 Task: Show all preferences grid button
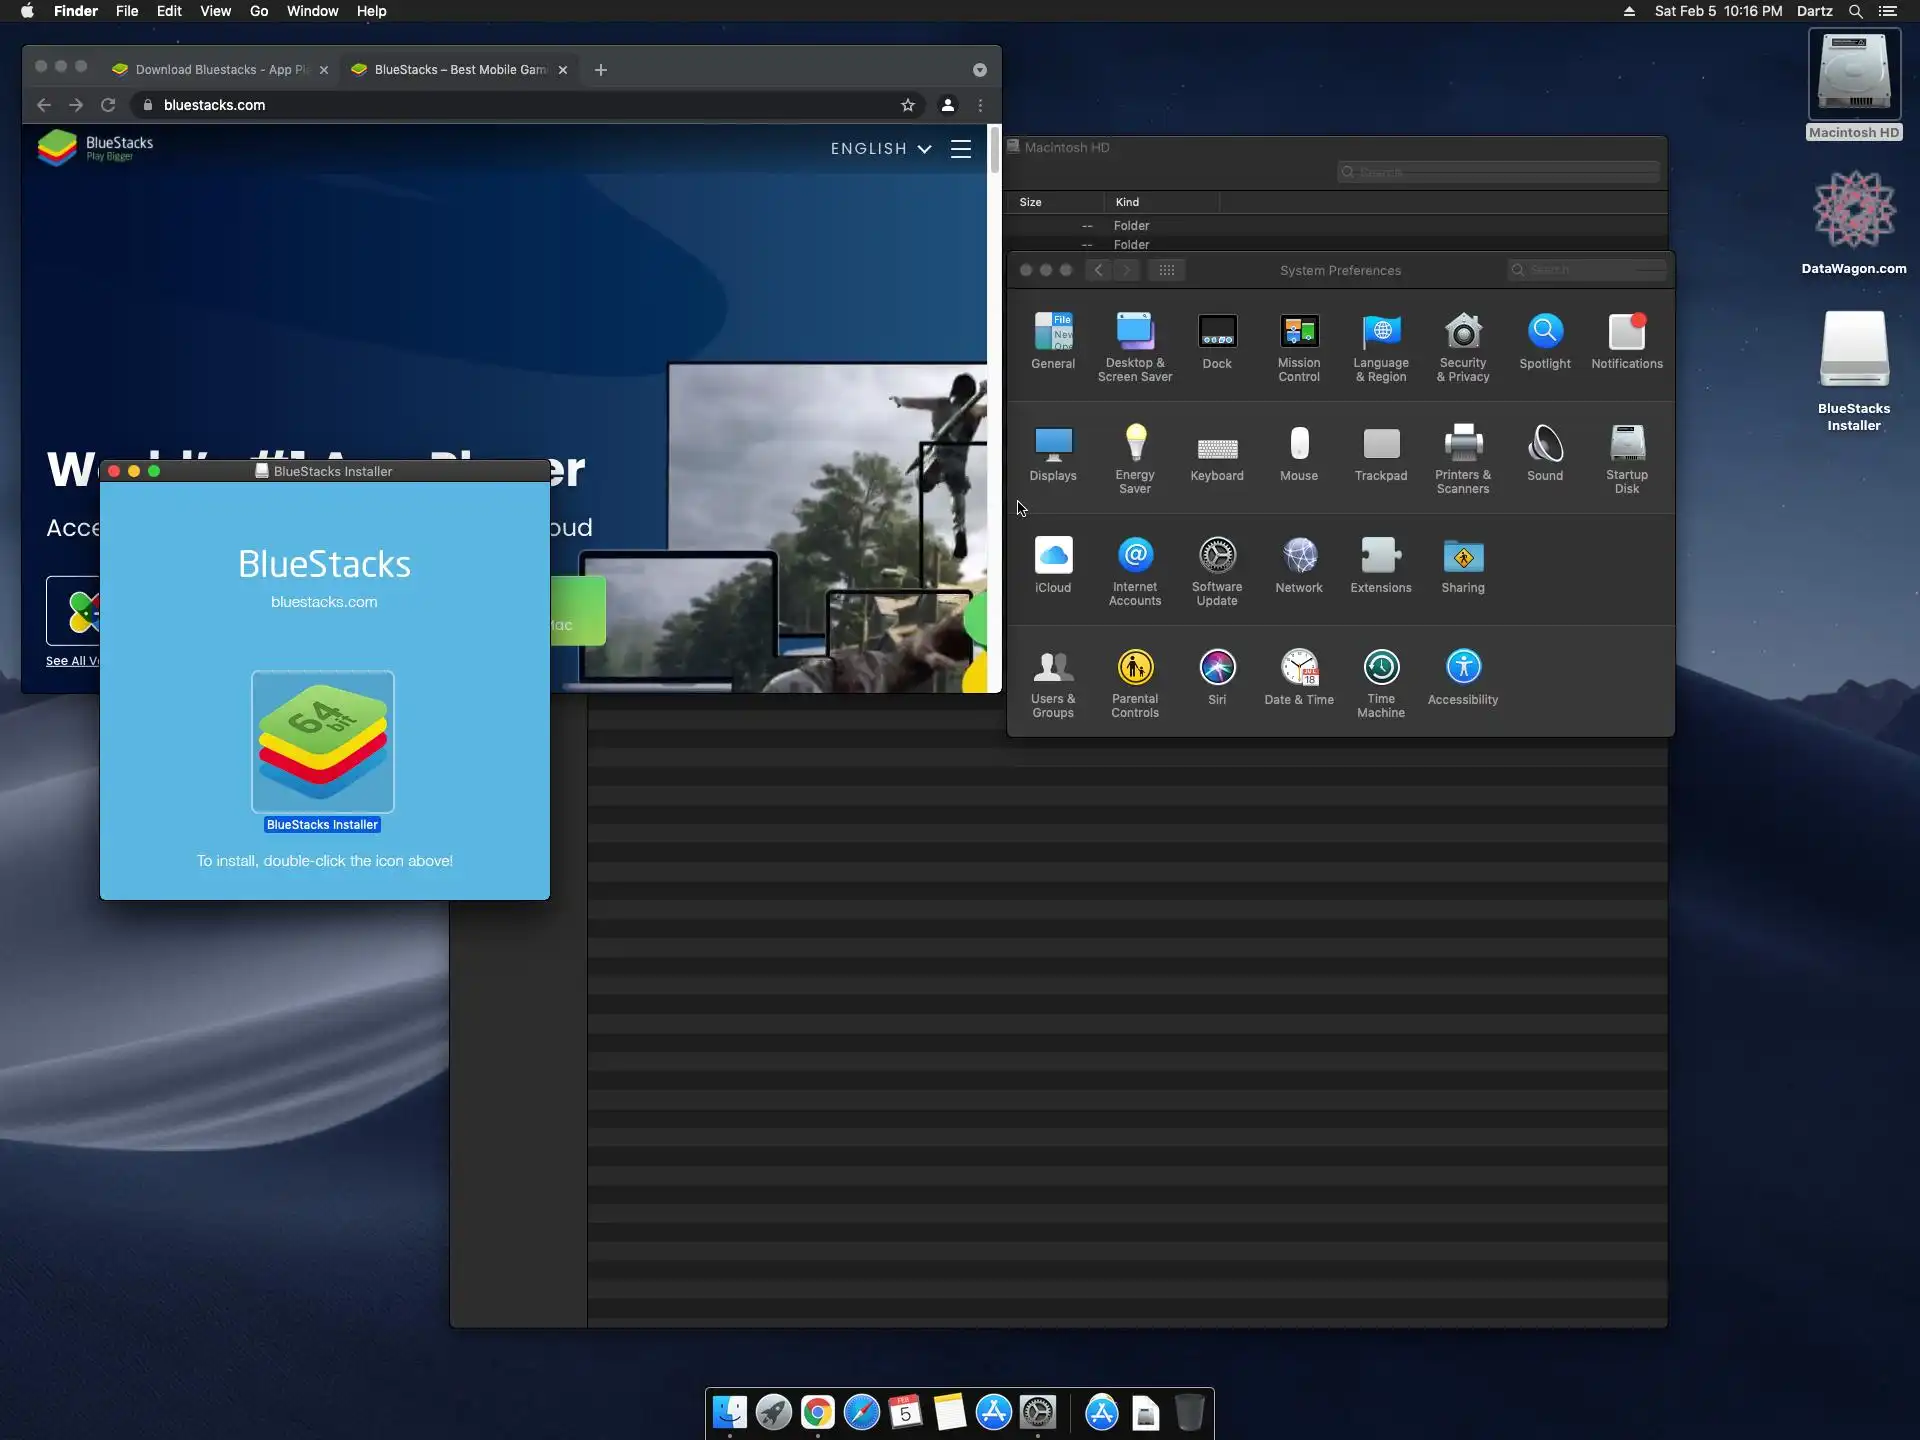point(1166,270)
